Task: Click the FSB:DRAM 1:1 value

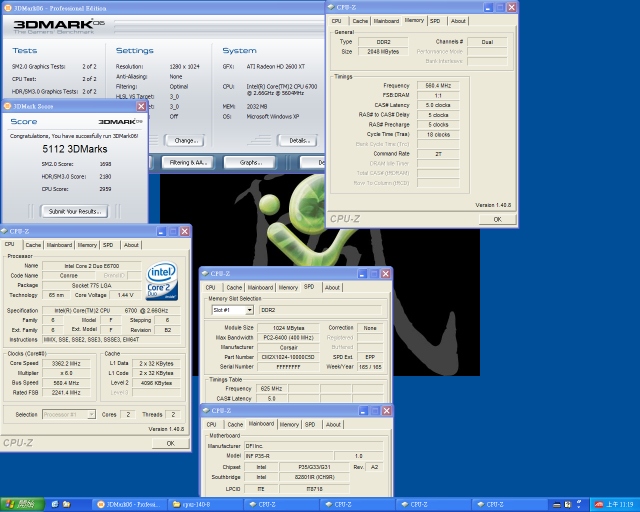Action: [x=438, y=95]
